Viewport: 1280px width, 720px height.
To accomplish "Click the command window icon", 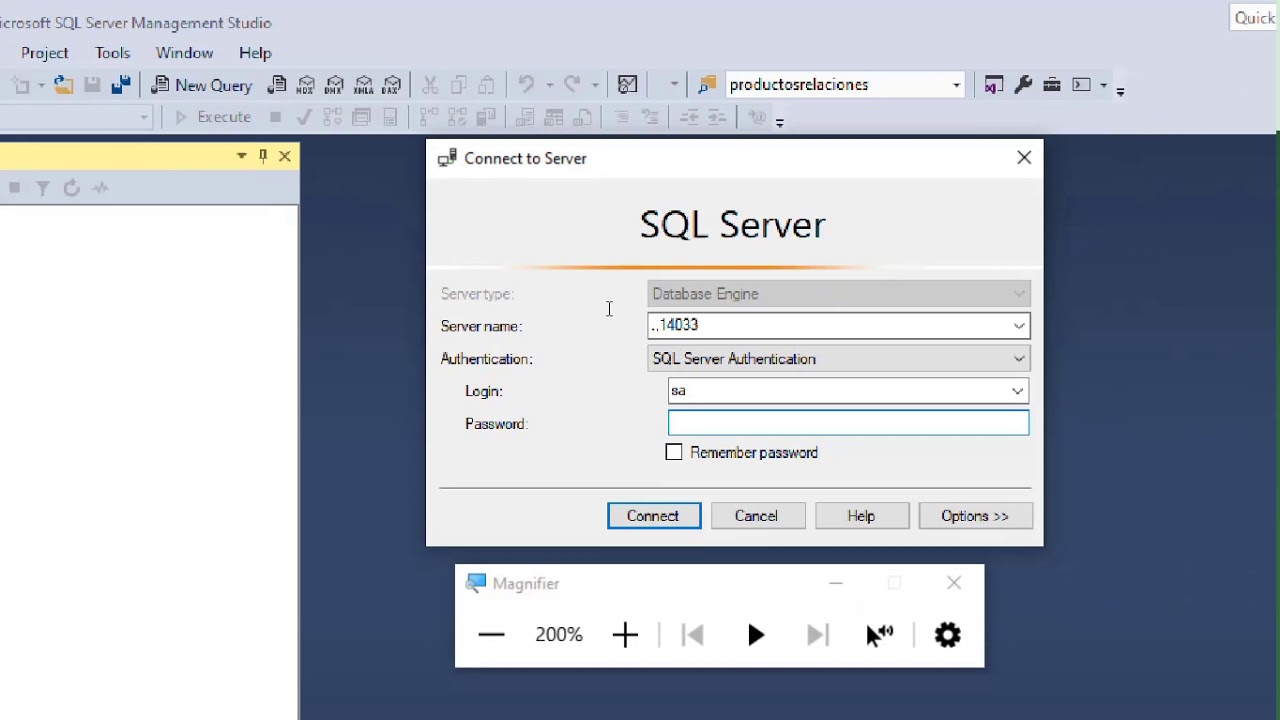I will click(x=1081, y=85).
